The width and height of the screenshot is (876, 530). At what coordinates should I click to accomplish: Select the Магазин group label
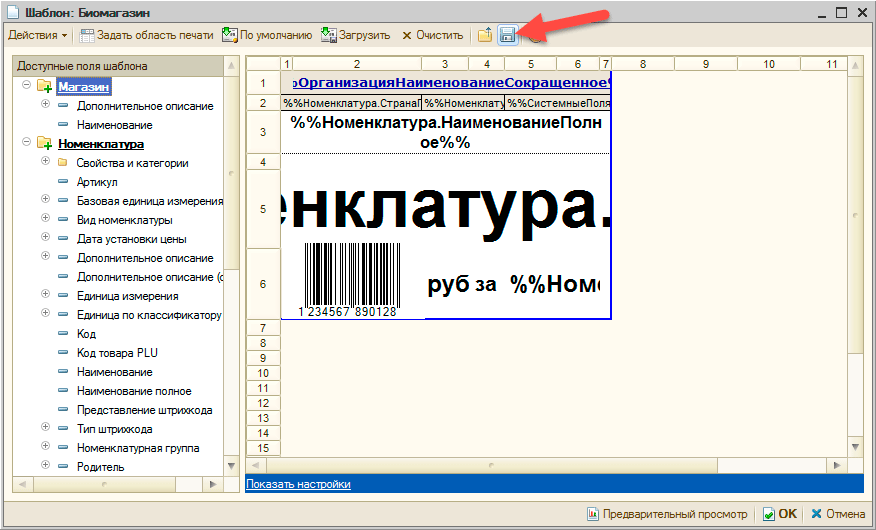pos(84,87)
